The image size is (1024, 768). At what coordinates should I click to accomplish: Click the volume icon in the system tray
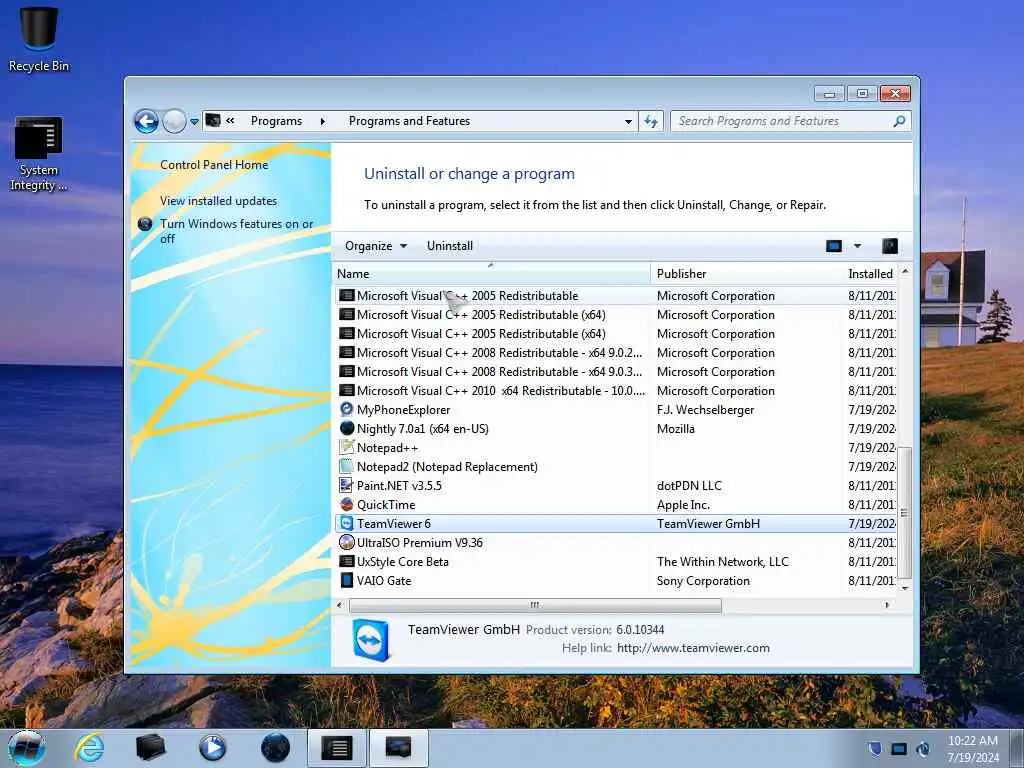923,749
